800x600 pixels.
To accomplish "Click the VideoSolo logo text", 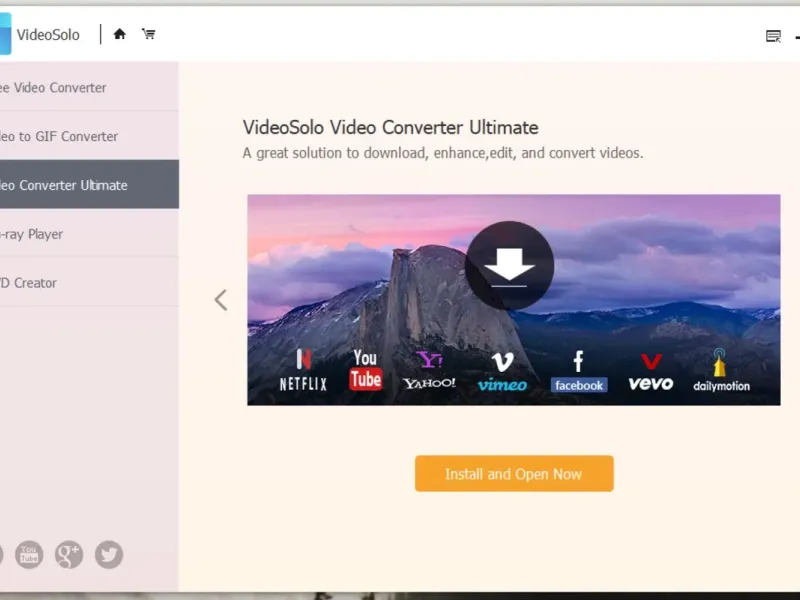I will pyautogui.click(x=48, y=35).
